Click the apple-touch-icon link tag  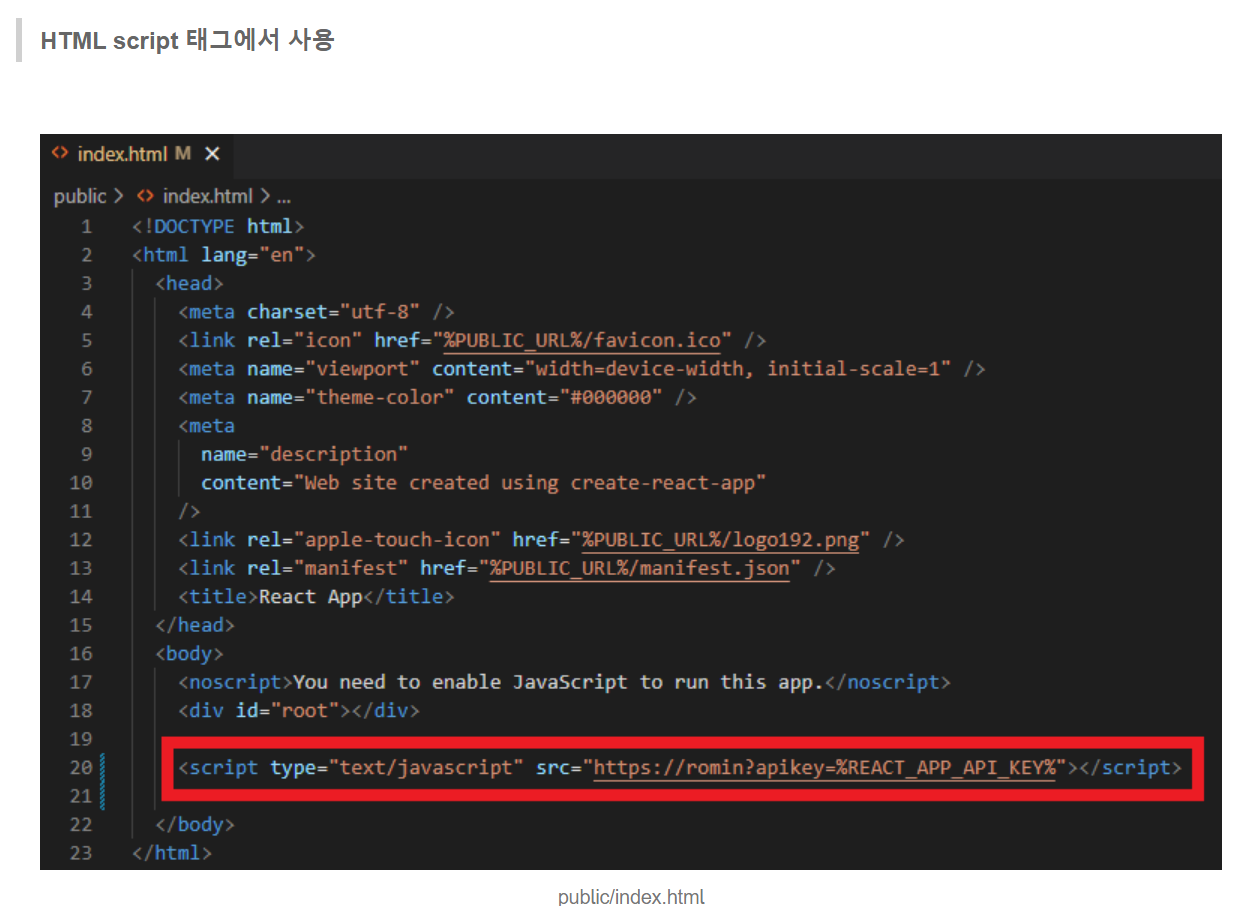coord(542,540)
